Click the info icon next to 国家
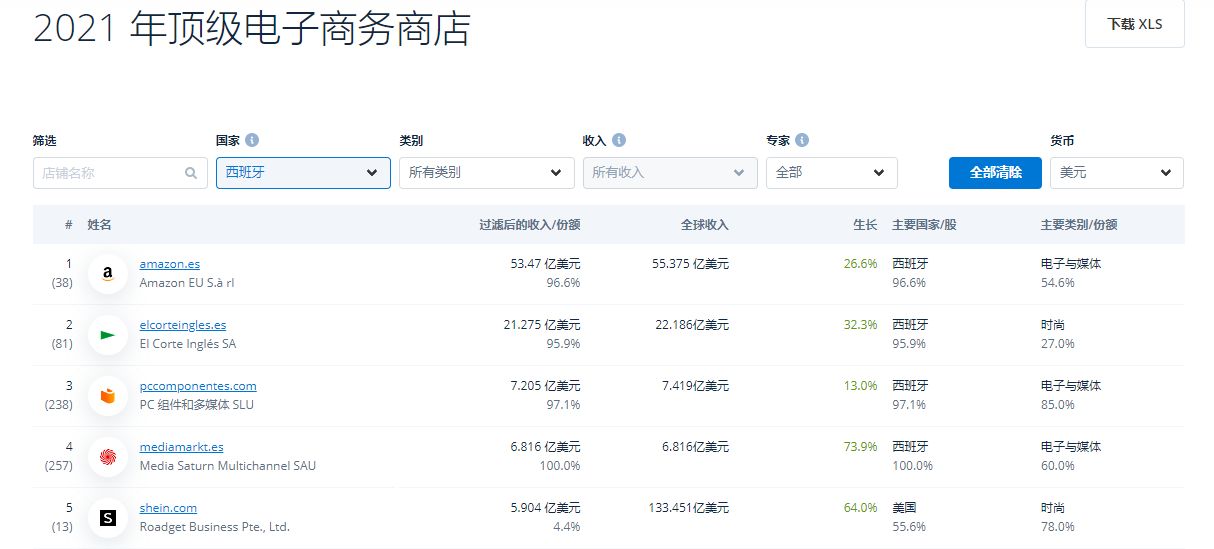 pyautogui.click(x=252, y=141)
